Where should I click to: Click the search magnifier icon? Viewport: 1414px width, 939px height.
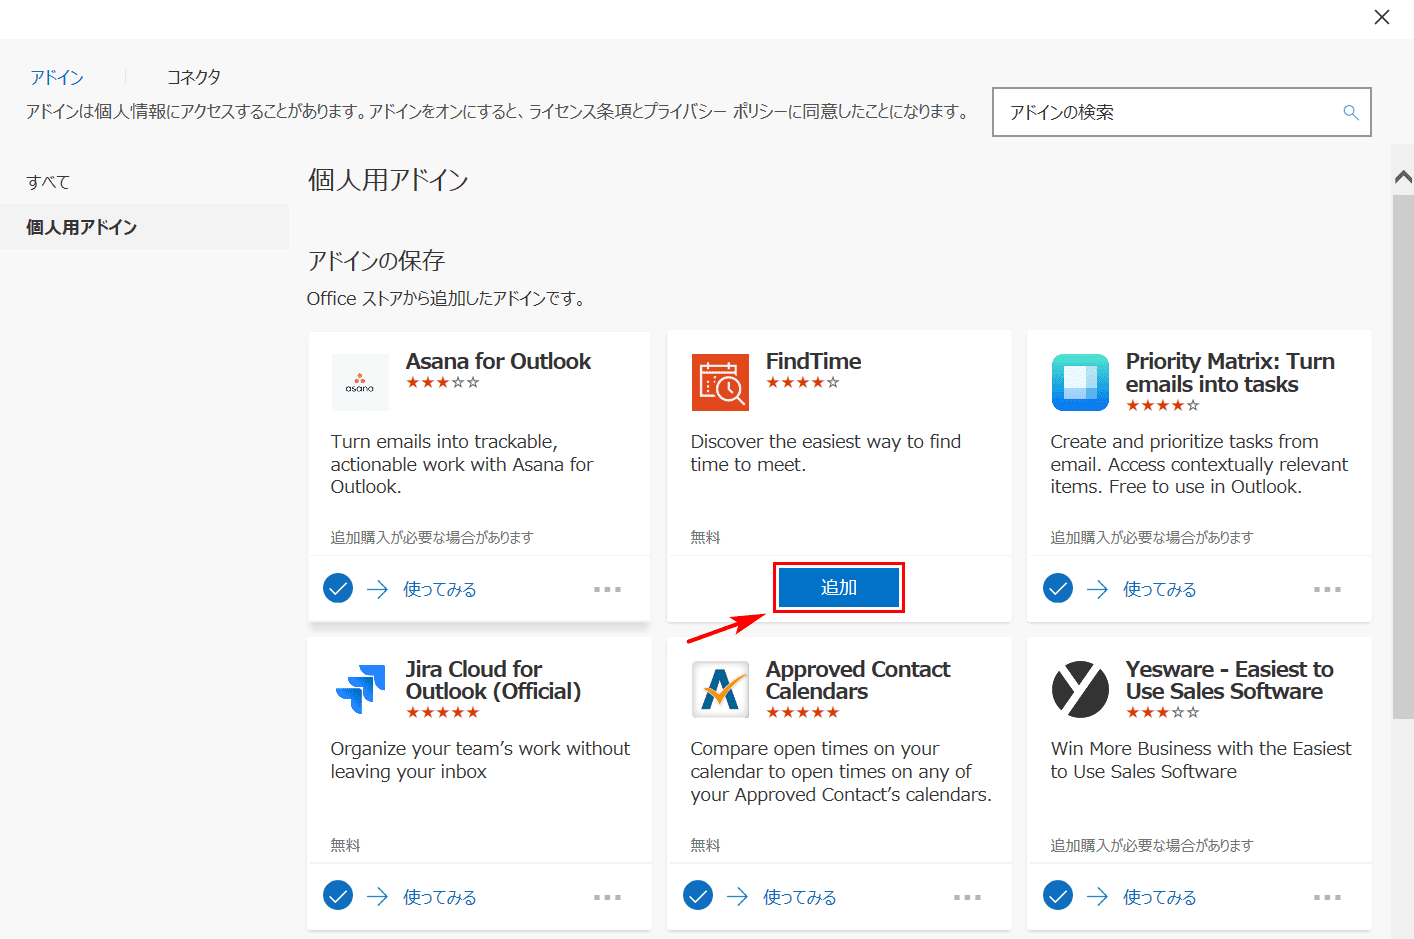tap(1351, 112)
